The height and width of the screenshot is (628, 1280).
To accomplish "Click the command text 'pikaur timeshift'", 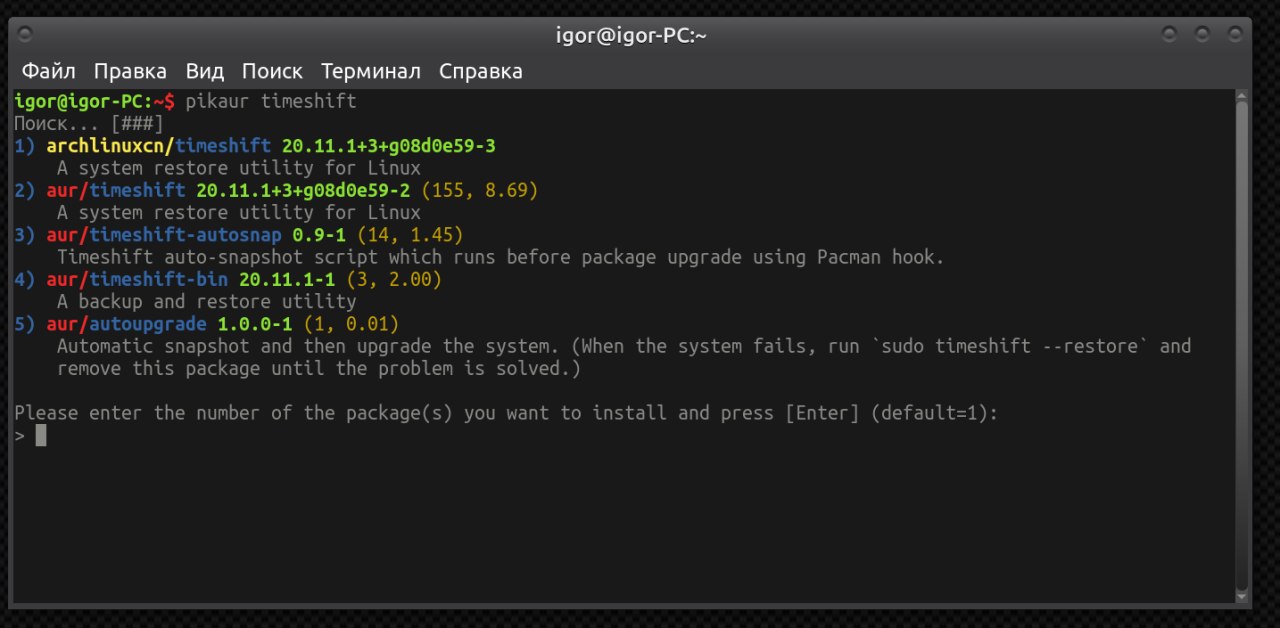I will pyautogui.click(x=271, y=101).
